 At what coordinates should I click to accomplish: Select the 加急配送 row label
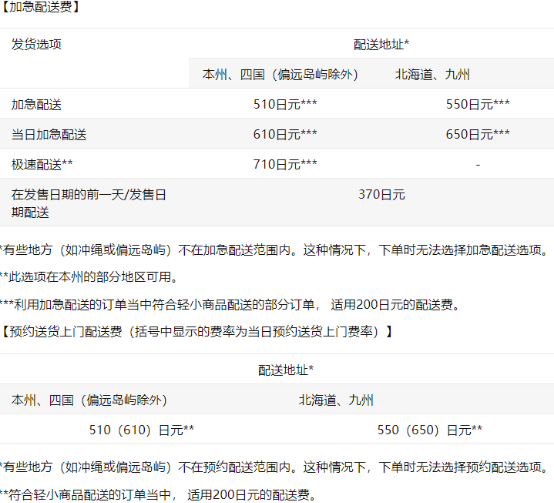[x=36, y=104]
